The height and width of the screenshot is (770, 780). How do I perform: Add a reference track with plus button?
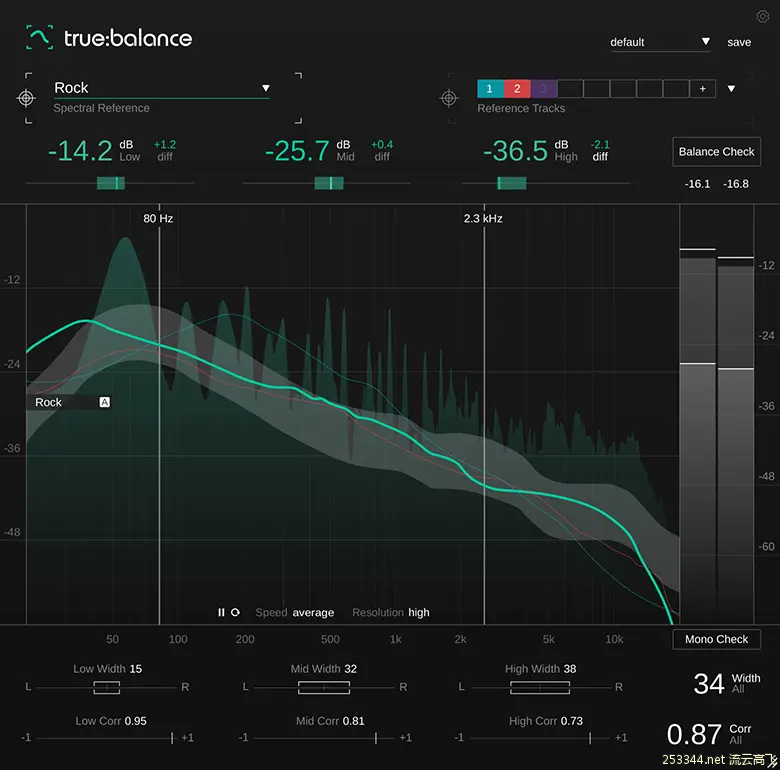click(702, 89)
